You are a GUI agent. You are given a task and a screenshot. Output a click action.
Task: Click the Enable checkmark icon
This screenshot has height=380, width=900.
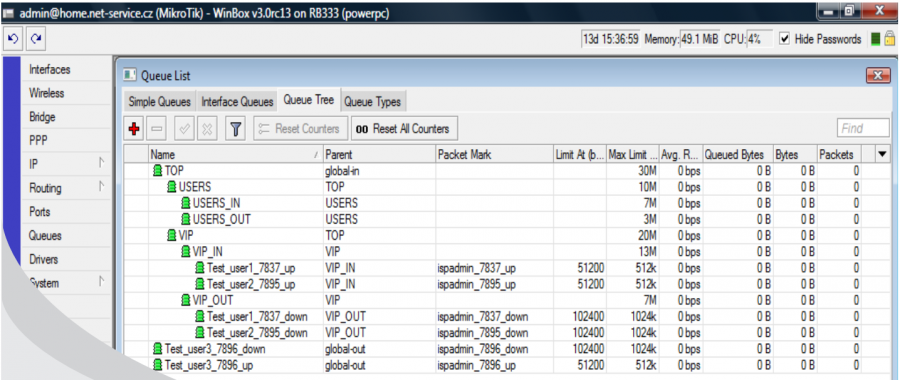click(185, 129)
